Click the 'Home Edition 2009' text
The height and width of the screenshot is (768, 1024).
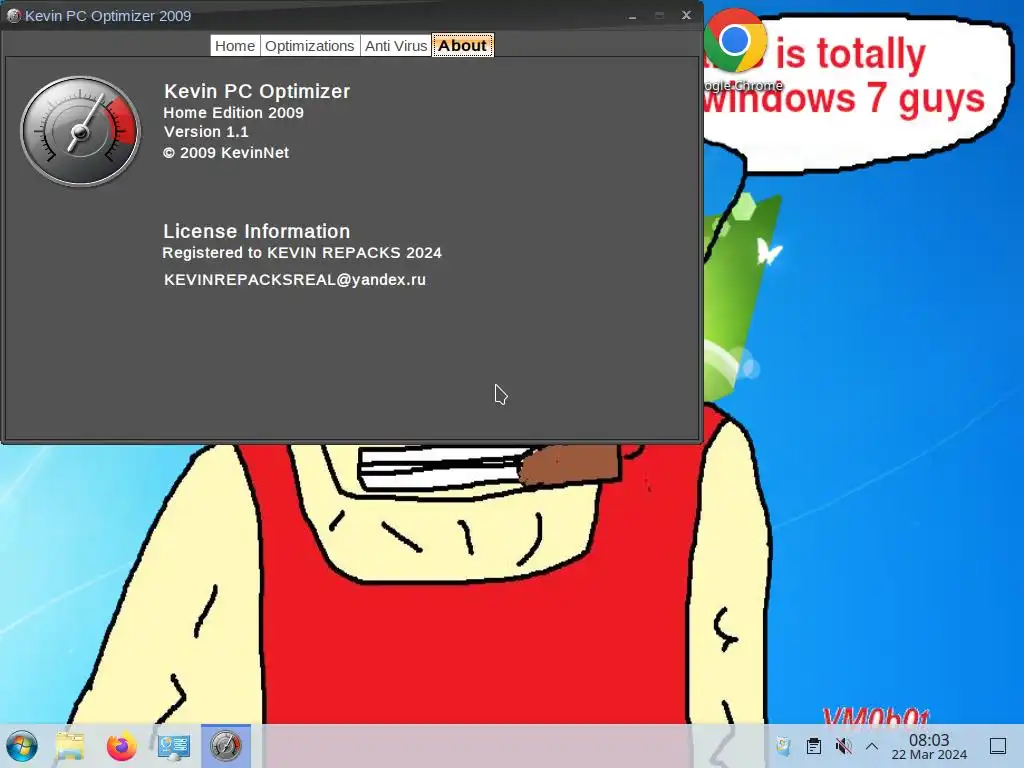[233, 112]
